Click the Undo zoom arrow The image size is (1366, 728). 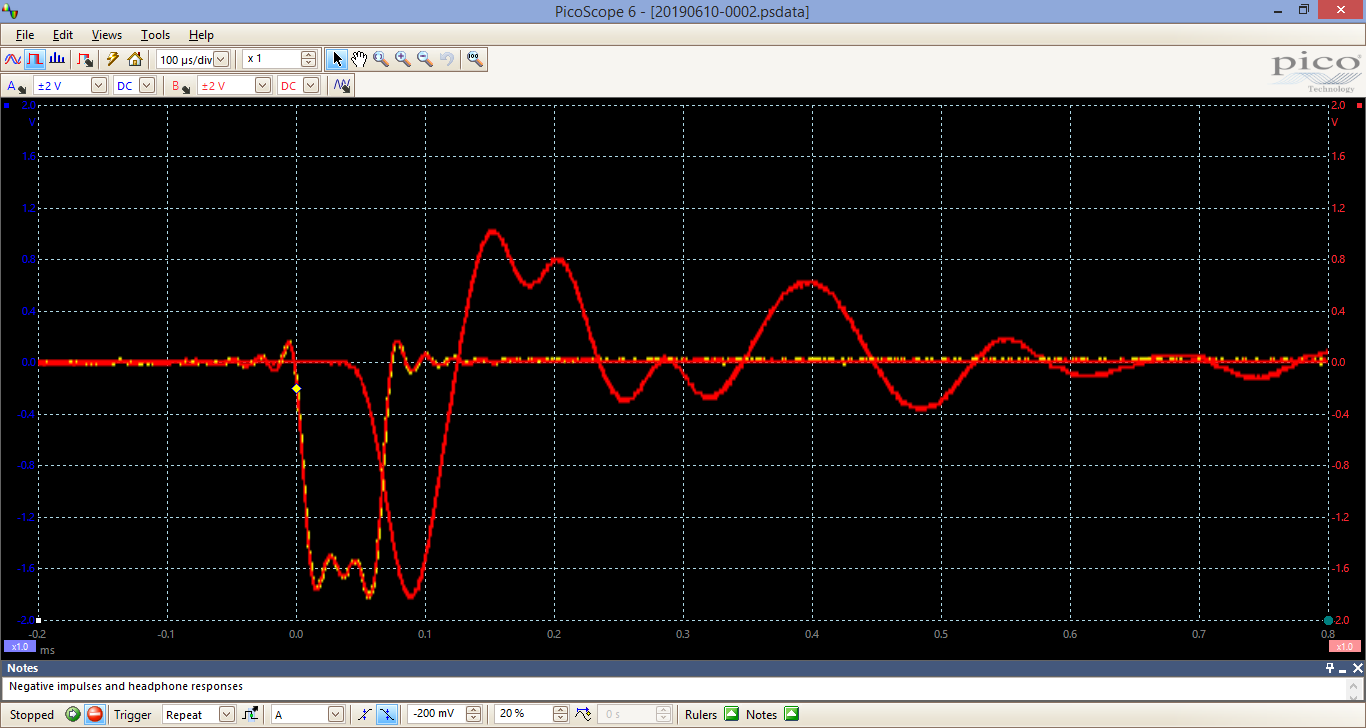(447, 59)
